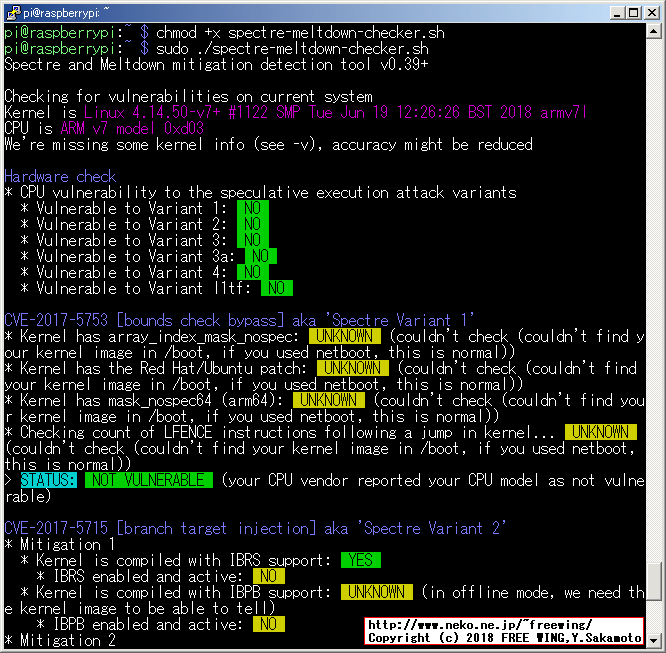This screenshot has width=666, height=653.
Task: Click NO badge for IBPB enabled and active
Action: 268,625
